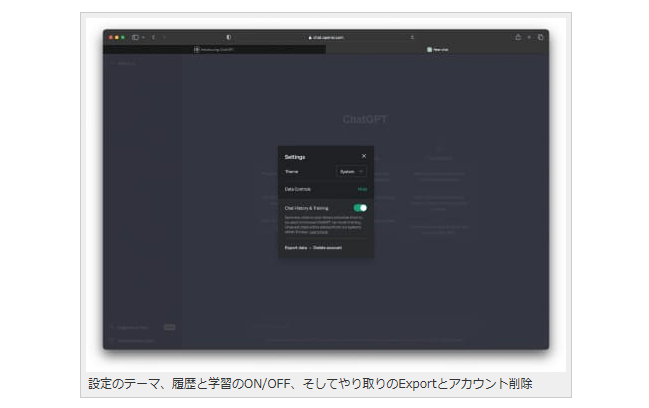This screenshot has height=408, width=649.
Task: Click the Safari sidebar toggle icon
Action: [x=136, y=37]
